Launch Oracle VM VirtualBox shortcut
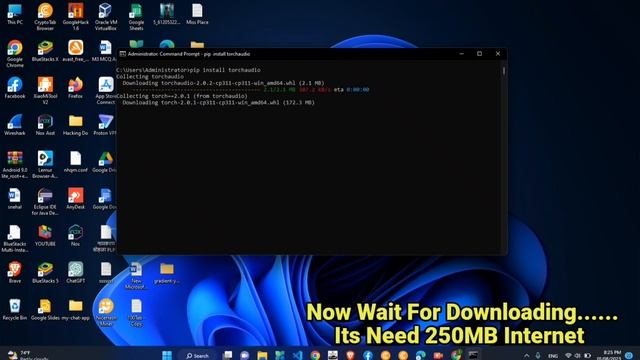Viewport: 640px width, 360px height. [x=106, y=16]
